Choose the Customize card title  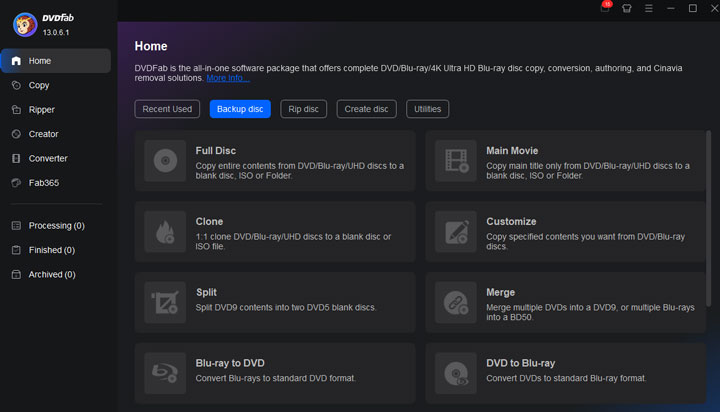[x=511, y=221]
